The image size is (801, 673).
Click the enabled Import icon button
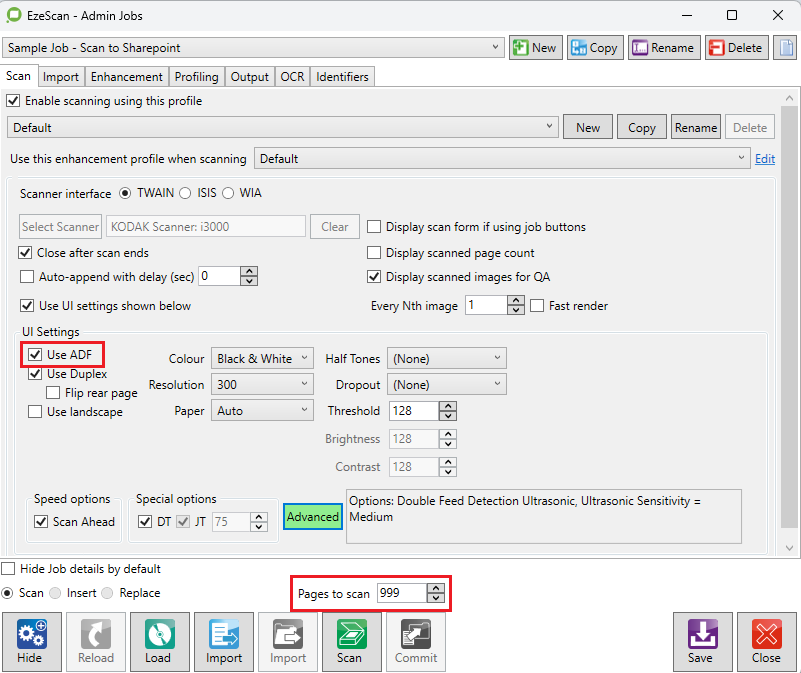(x=224, y=641)
